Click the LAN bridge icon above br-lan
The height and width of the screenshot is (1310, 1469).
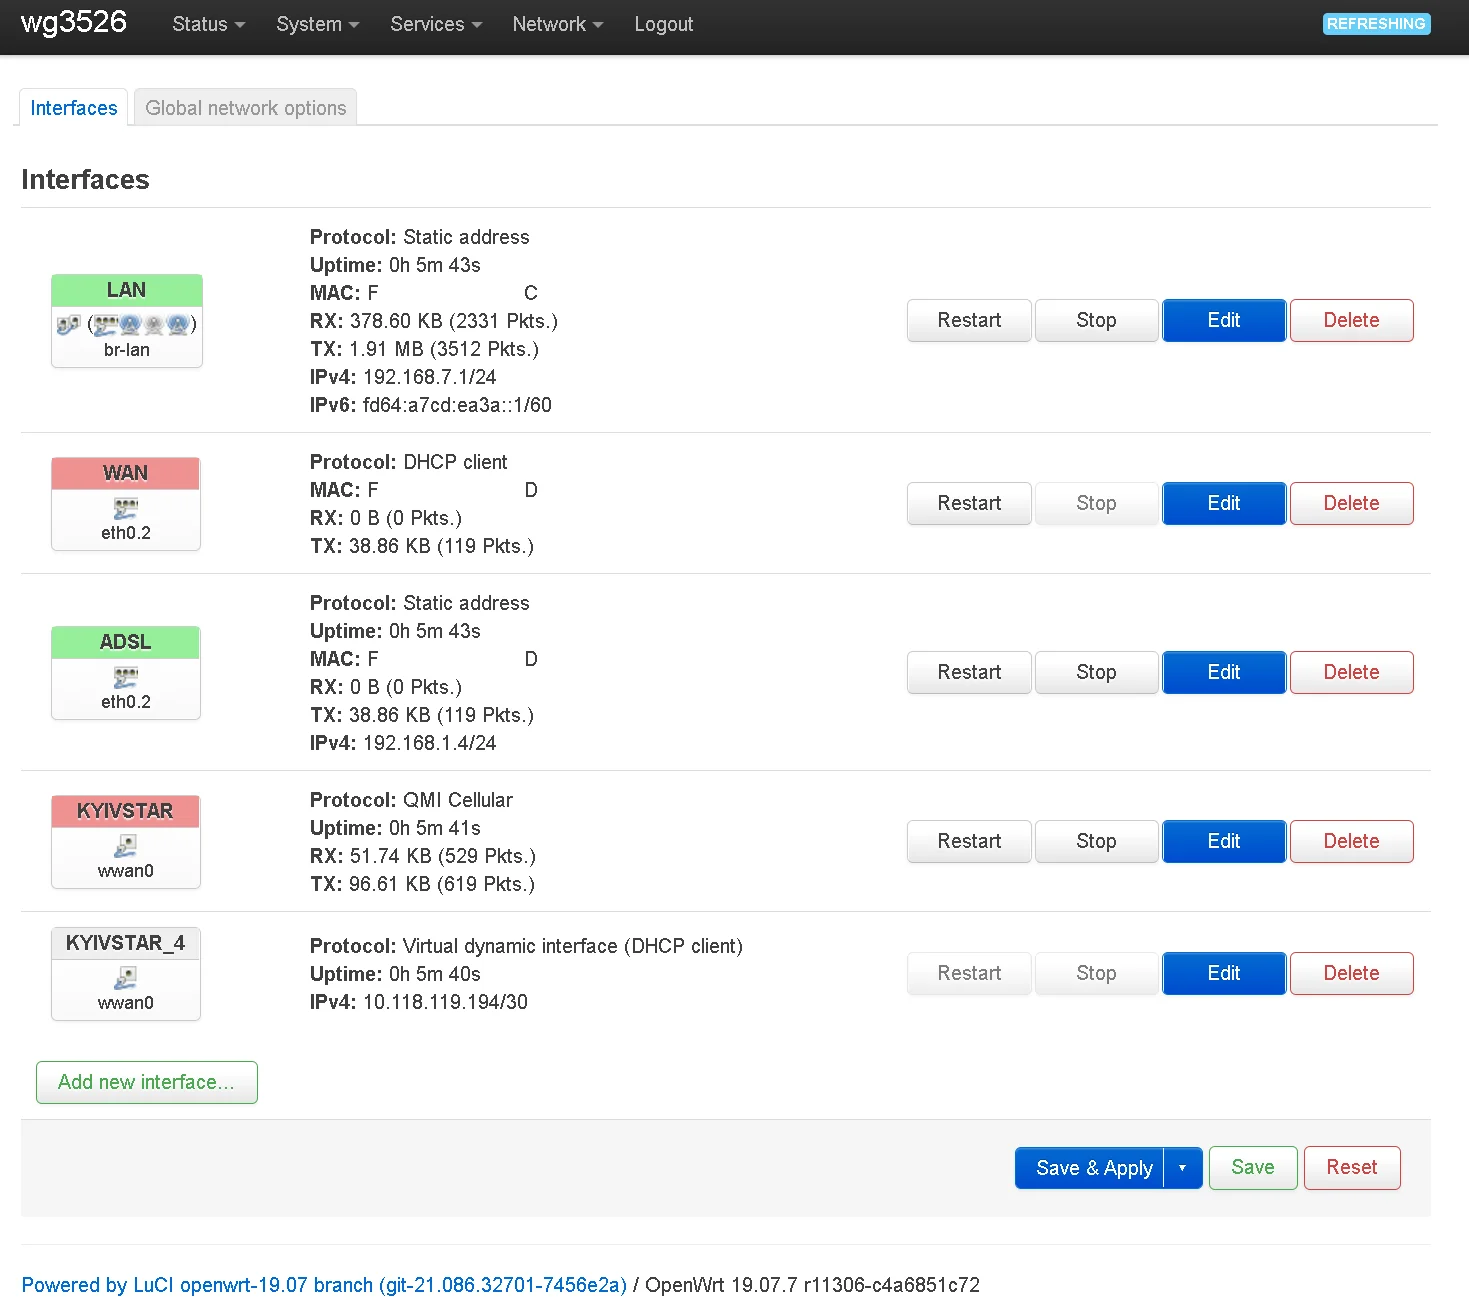pyautogui.click(x=69, y=325)
